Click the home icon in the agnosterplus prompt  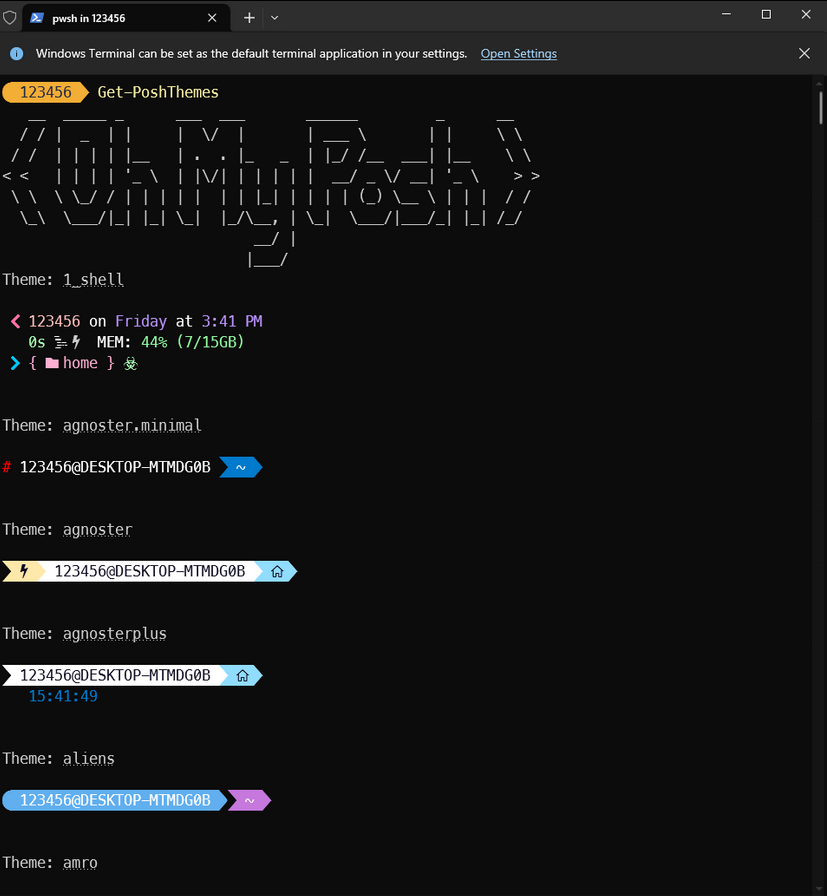tap(241, 675)
